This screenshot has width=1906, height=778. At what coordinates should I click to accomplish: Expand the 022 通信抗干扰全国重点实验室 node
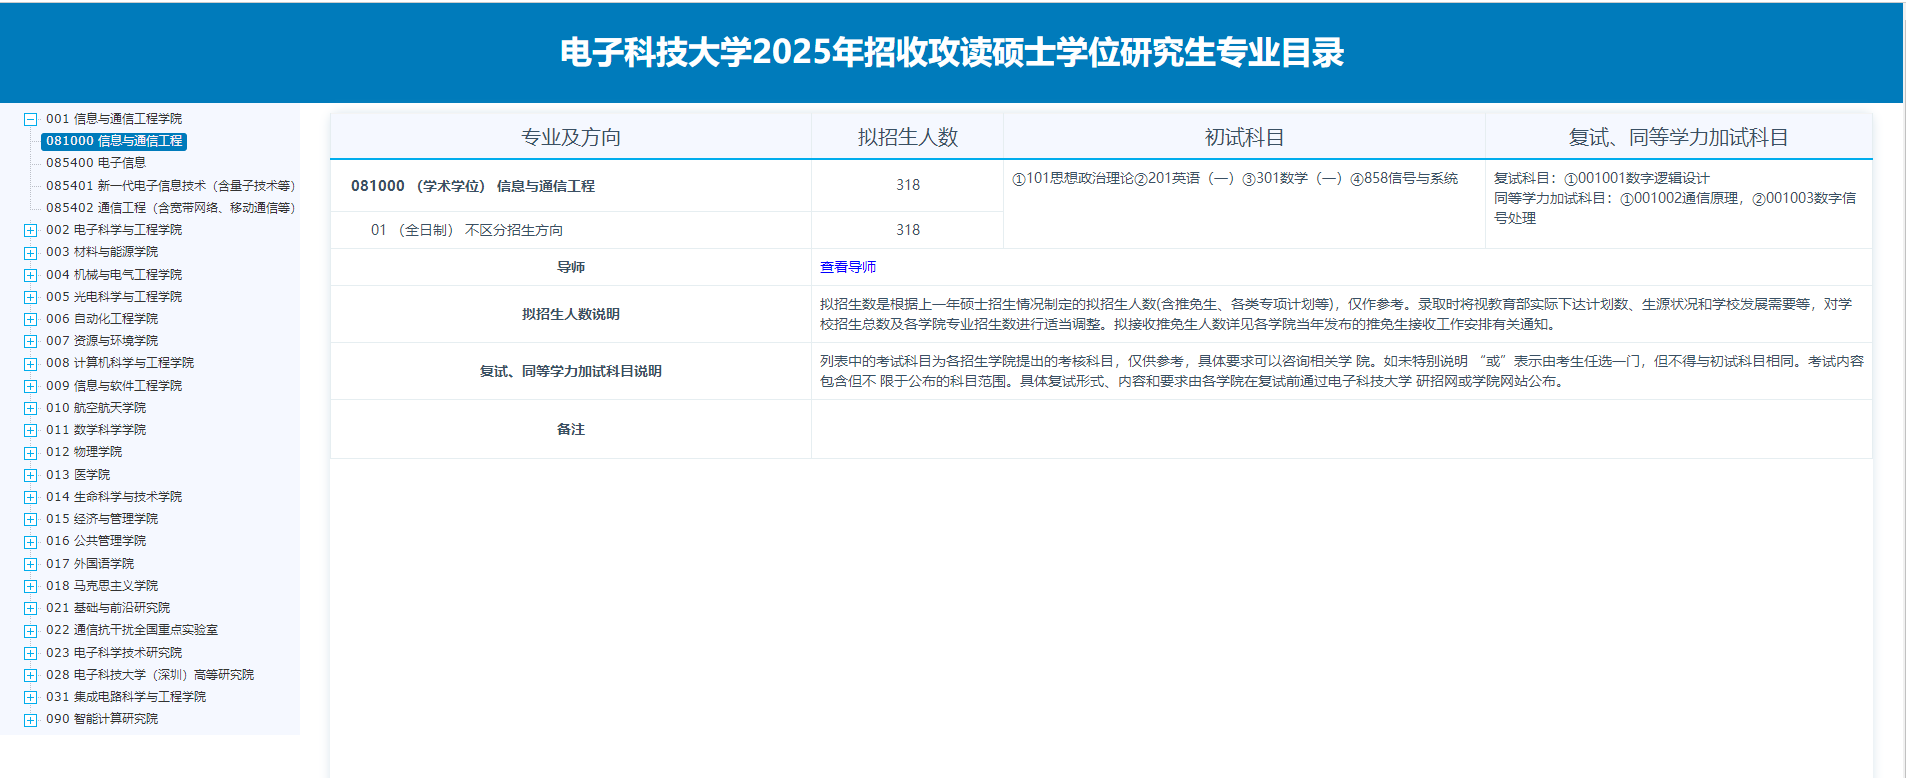click(31, 630)
